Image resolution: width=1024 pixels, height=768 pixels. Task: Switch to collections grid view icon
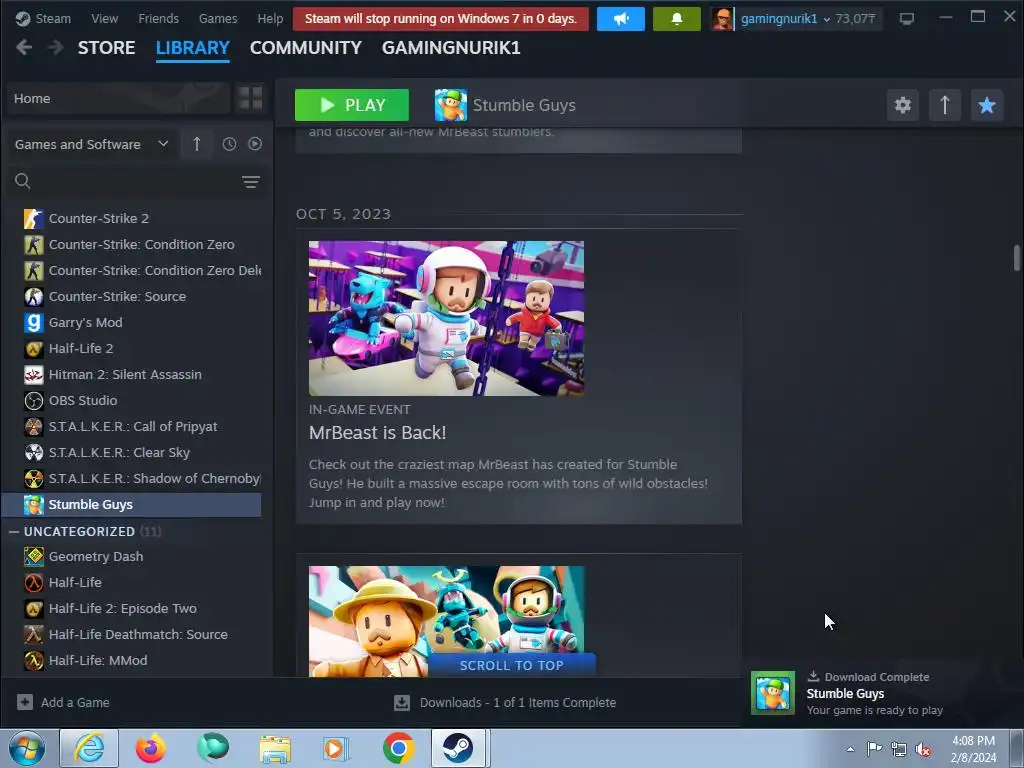pos(250,99)
